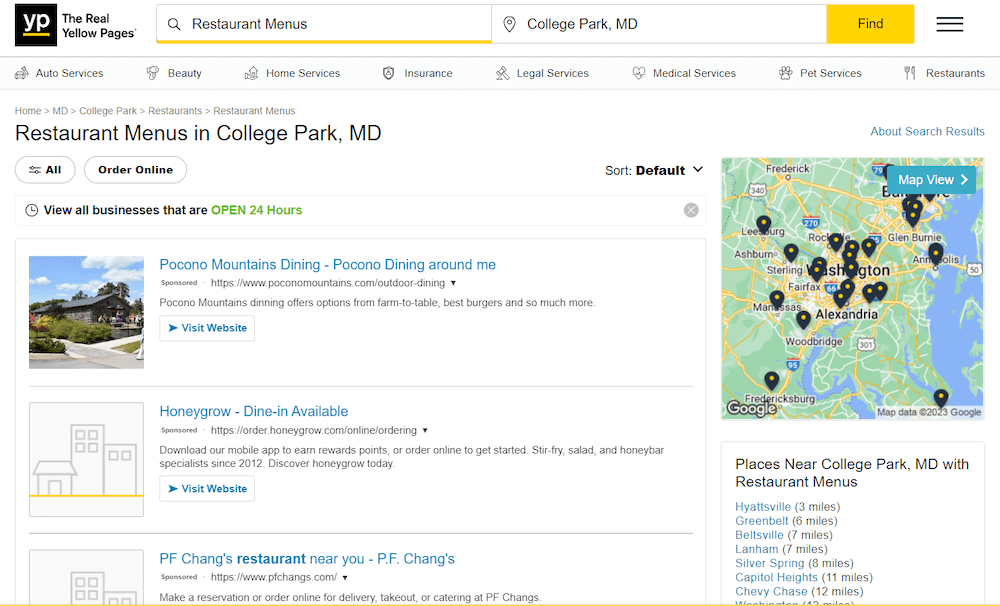The height and width of the screenshot is (606, 1000).
Task: Open Map View
Action: (932, 180)
